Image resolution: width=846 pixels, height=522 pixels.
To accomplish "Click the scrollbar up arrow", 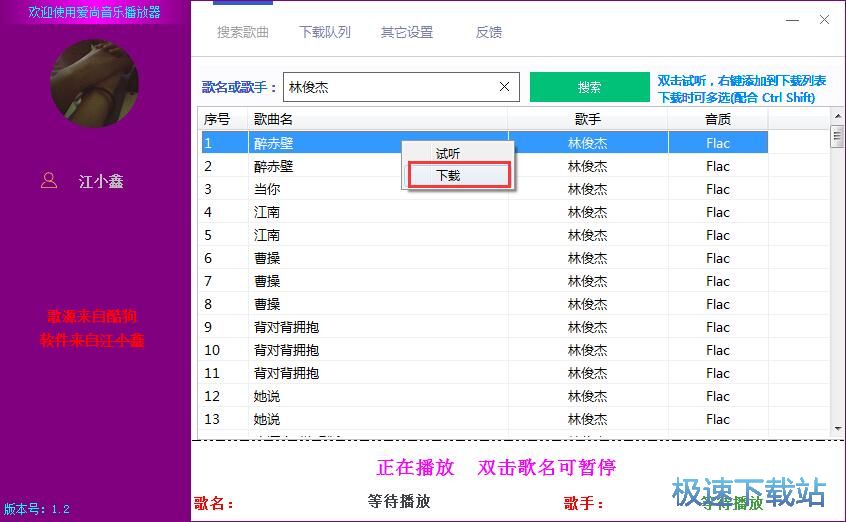I will coord(837,116).
